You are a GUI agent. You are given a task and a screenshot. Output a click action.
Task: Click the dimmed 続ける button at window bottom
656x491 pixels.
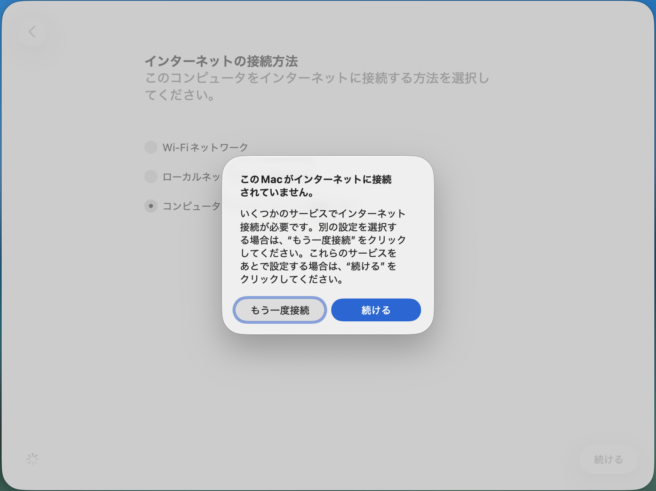click(608, 459)
